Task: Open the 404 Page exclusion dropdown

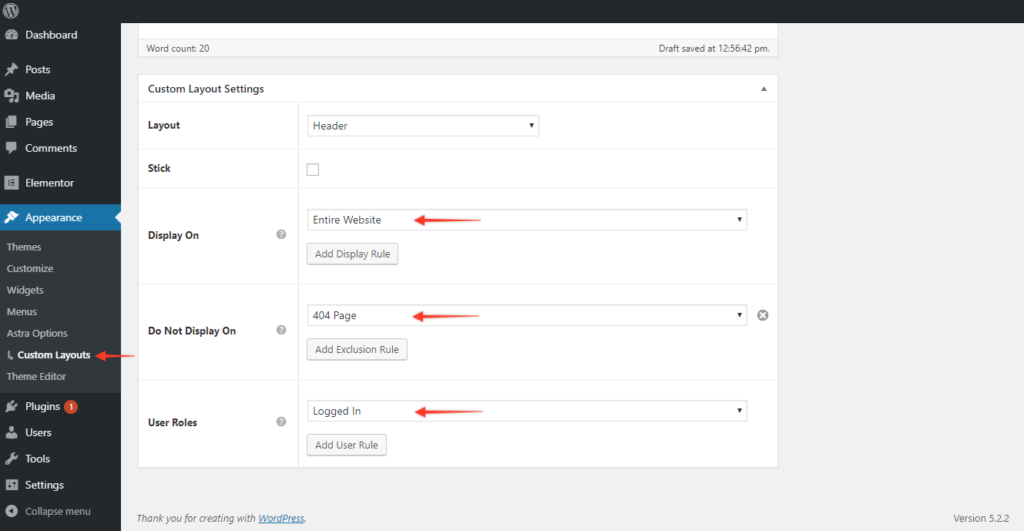Action: (x=526, y=315)
